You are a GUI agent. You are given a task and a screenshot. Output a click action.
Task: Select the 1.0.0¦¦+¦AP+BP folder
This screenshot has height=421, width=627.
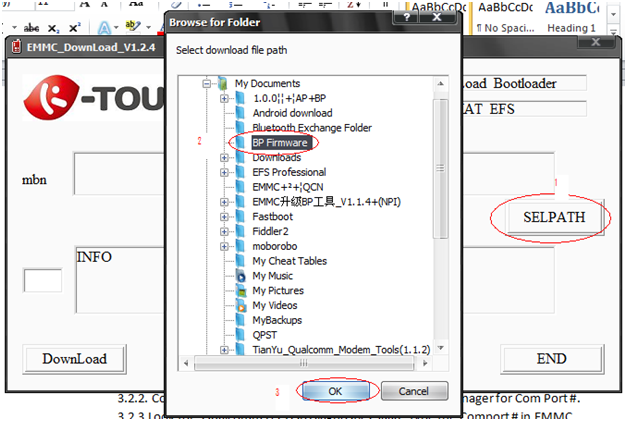290,98
